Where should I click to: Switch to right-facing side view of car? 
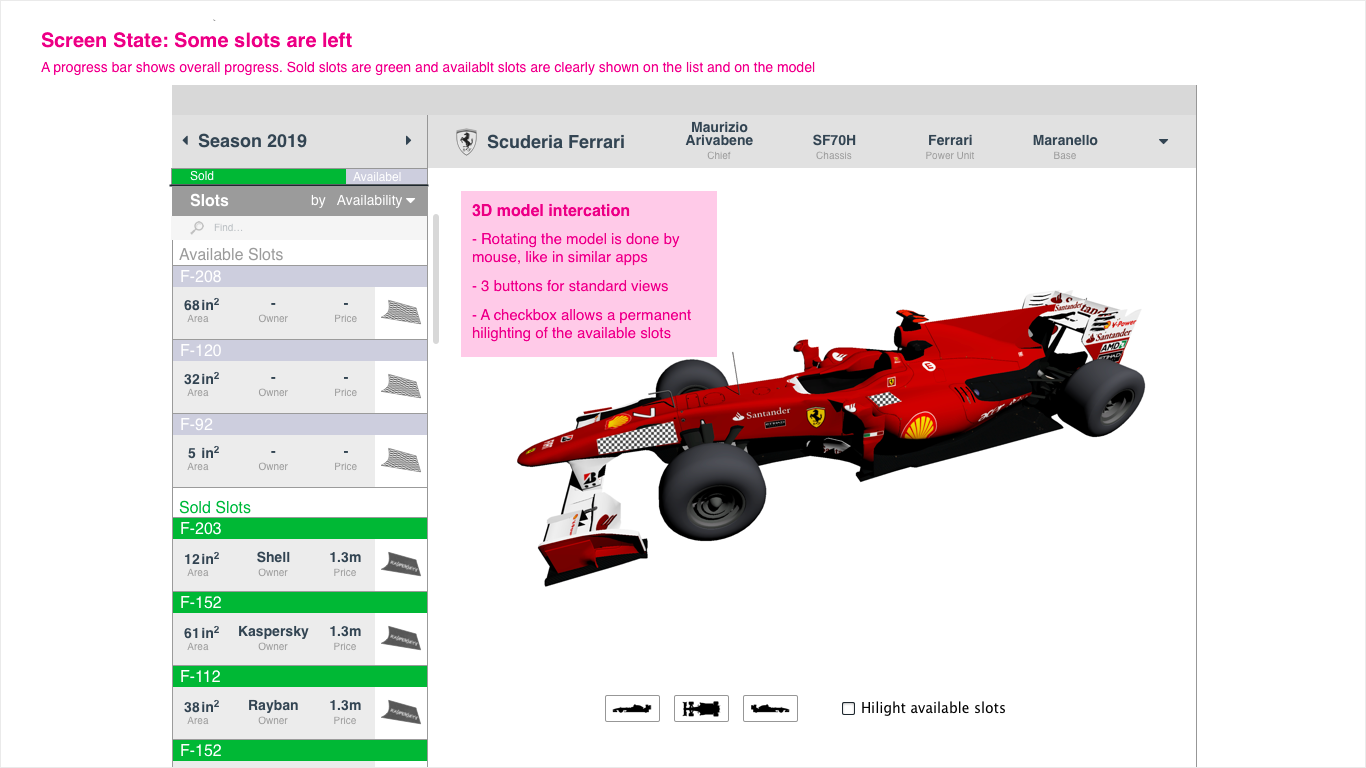pos(770,708)
